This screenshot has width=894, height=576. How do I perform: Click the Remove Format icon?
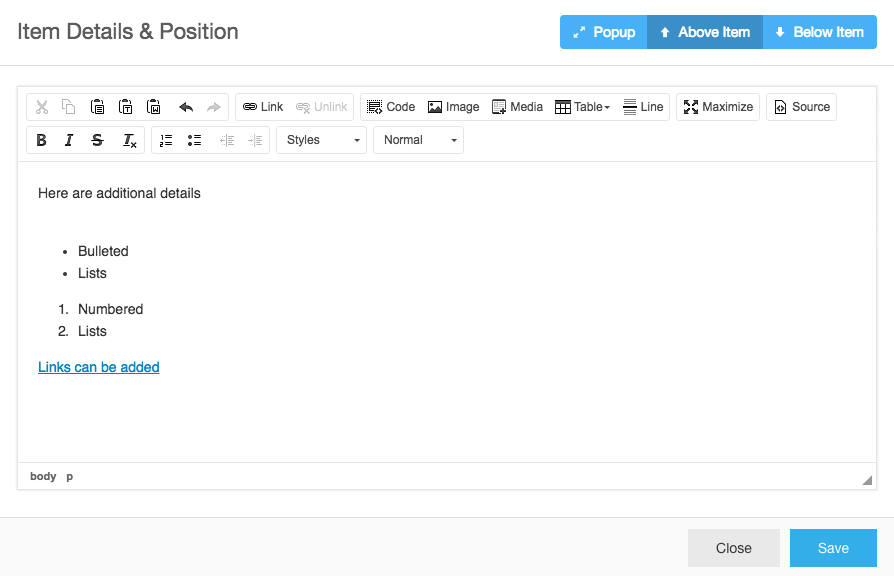tap(129, 140)
